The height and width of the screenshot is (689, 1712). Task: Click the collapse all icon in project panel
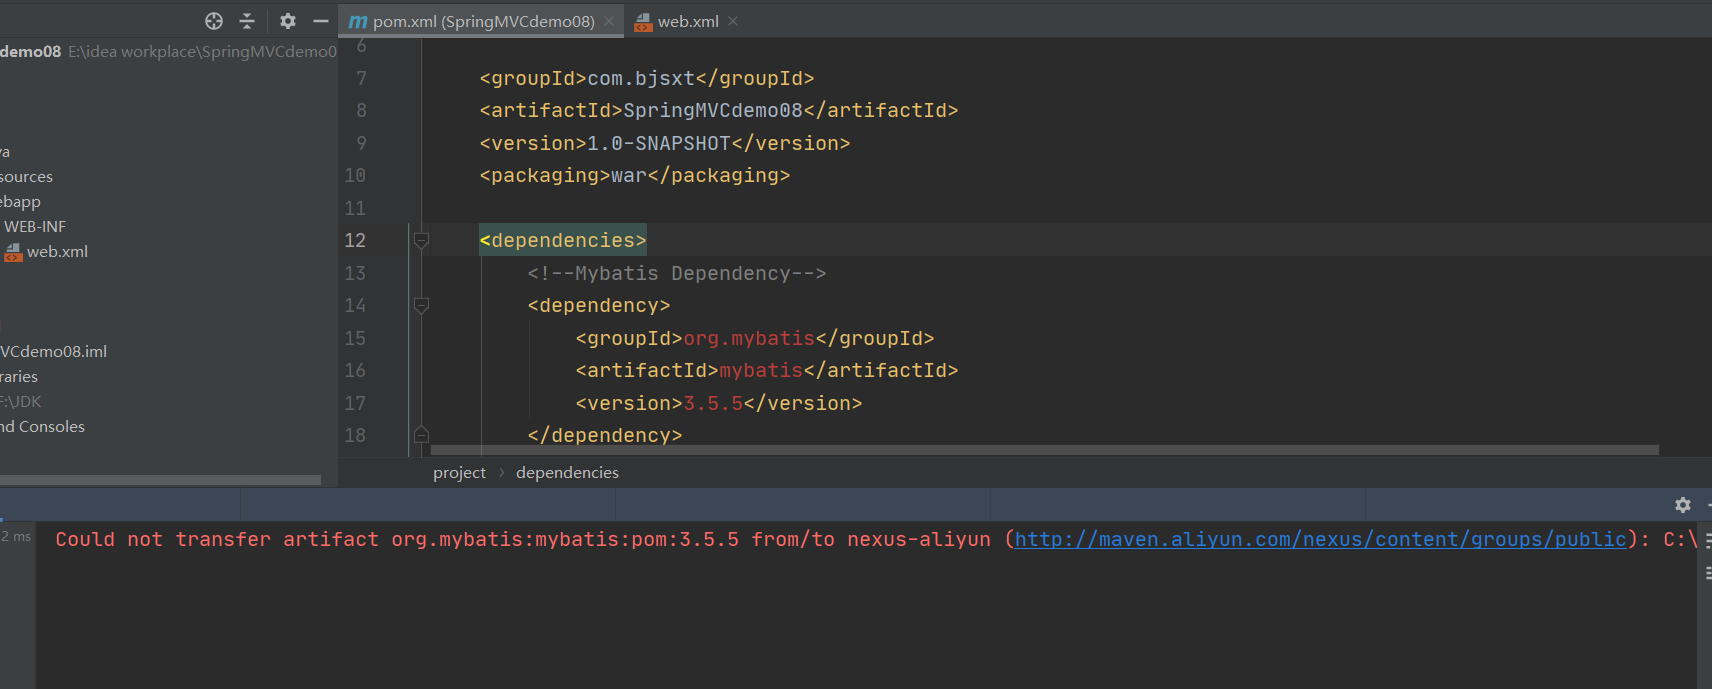[x=247, y=21]
